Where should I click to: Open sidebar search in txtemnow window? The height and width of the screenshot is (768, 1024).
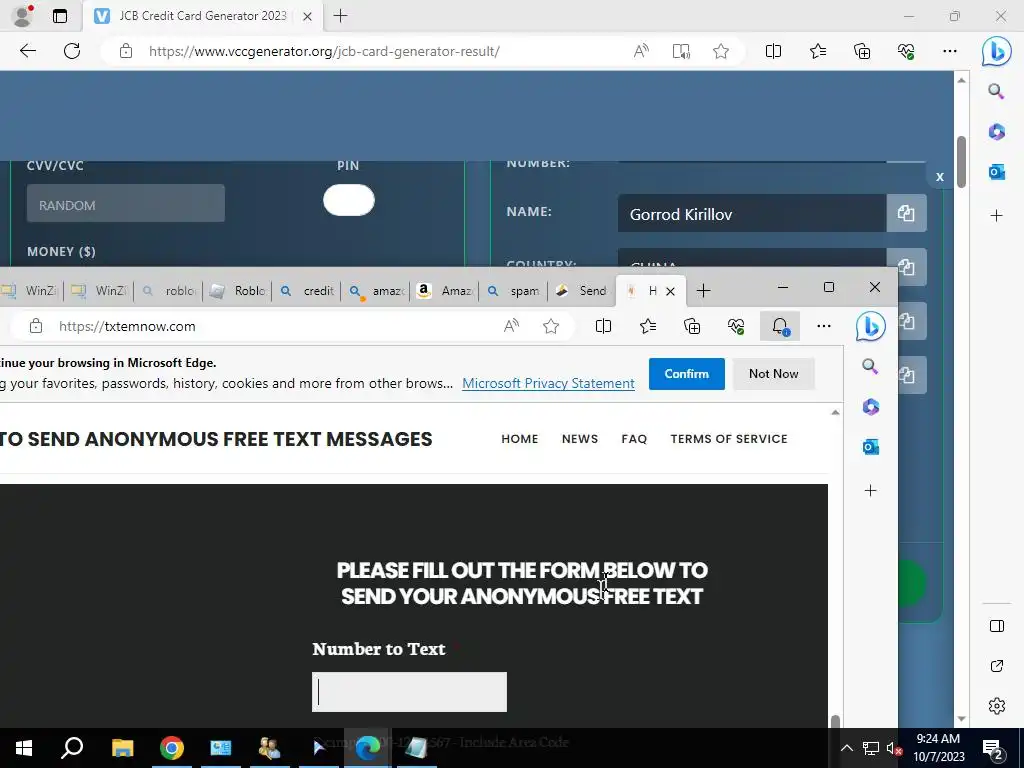(x=870, y=366)
